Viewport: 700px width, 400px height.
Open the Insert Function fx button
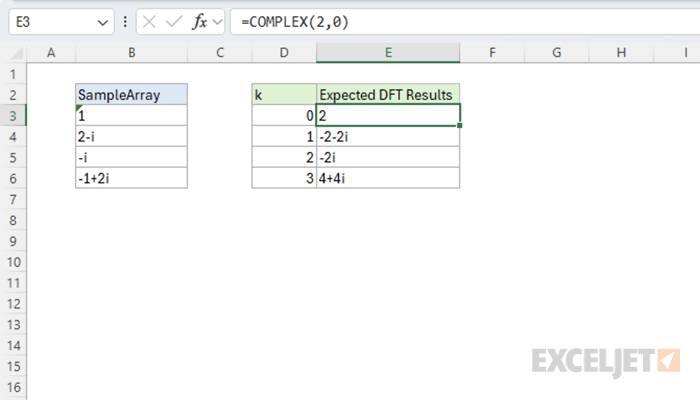pos(200,21)
